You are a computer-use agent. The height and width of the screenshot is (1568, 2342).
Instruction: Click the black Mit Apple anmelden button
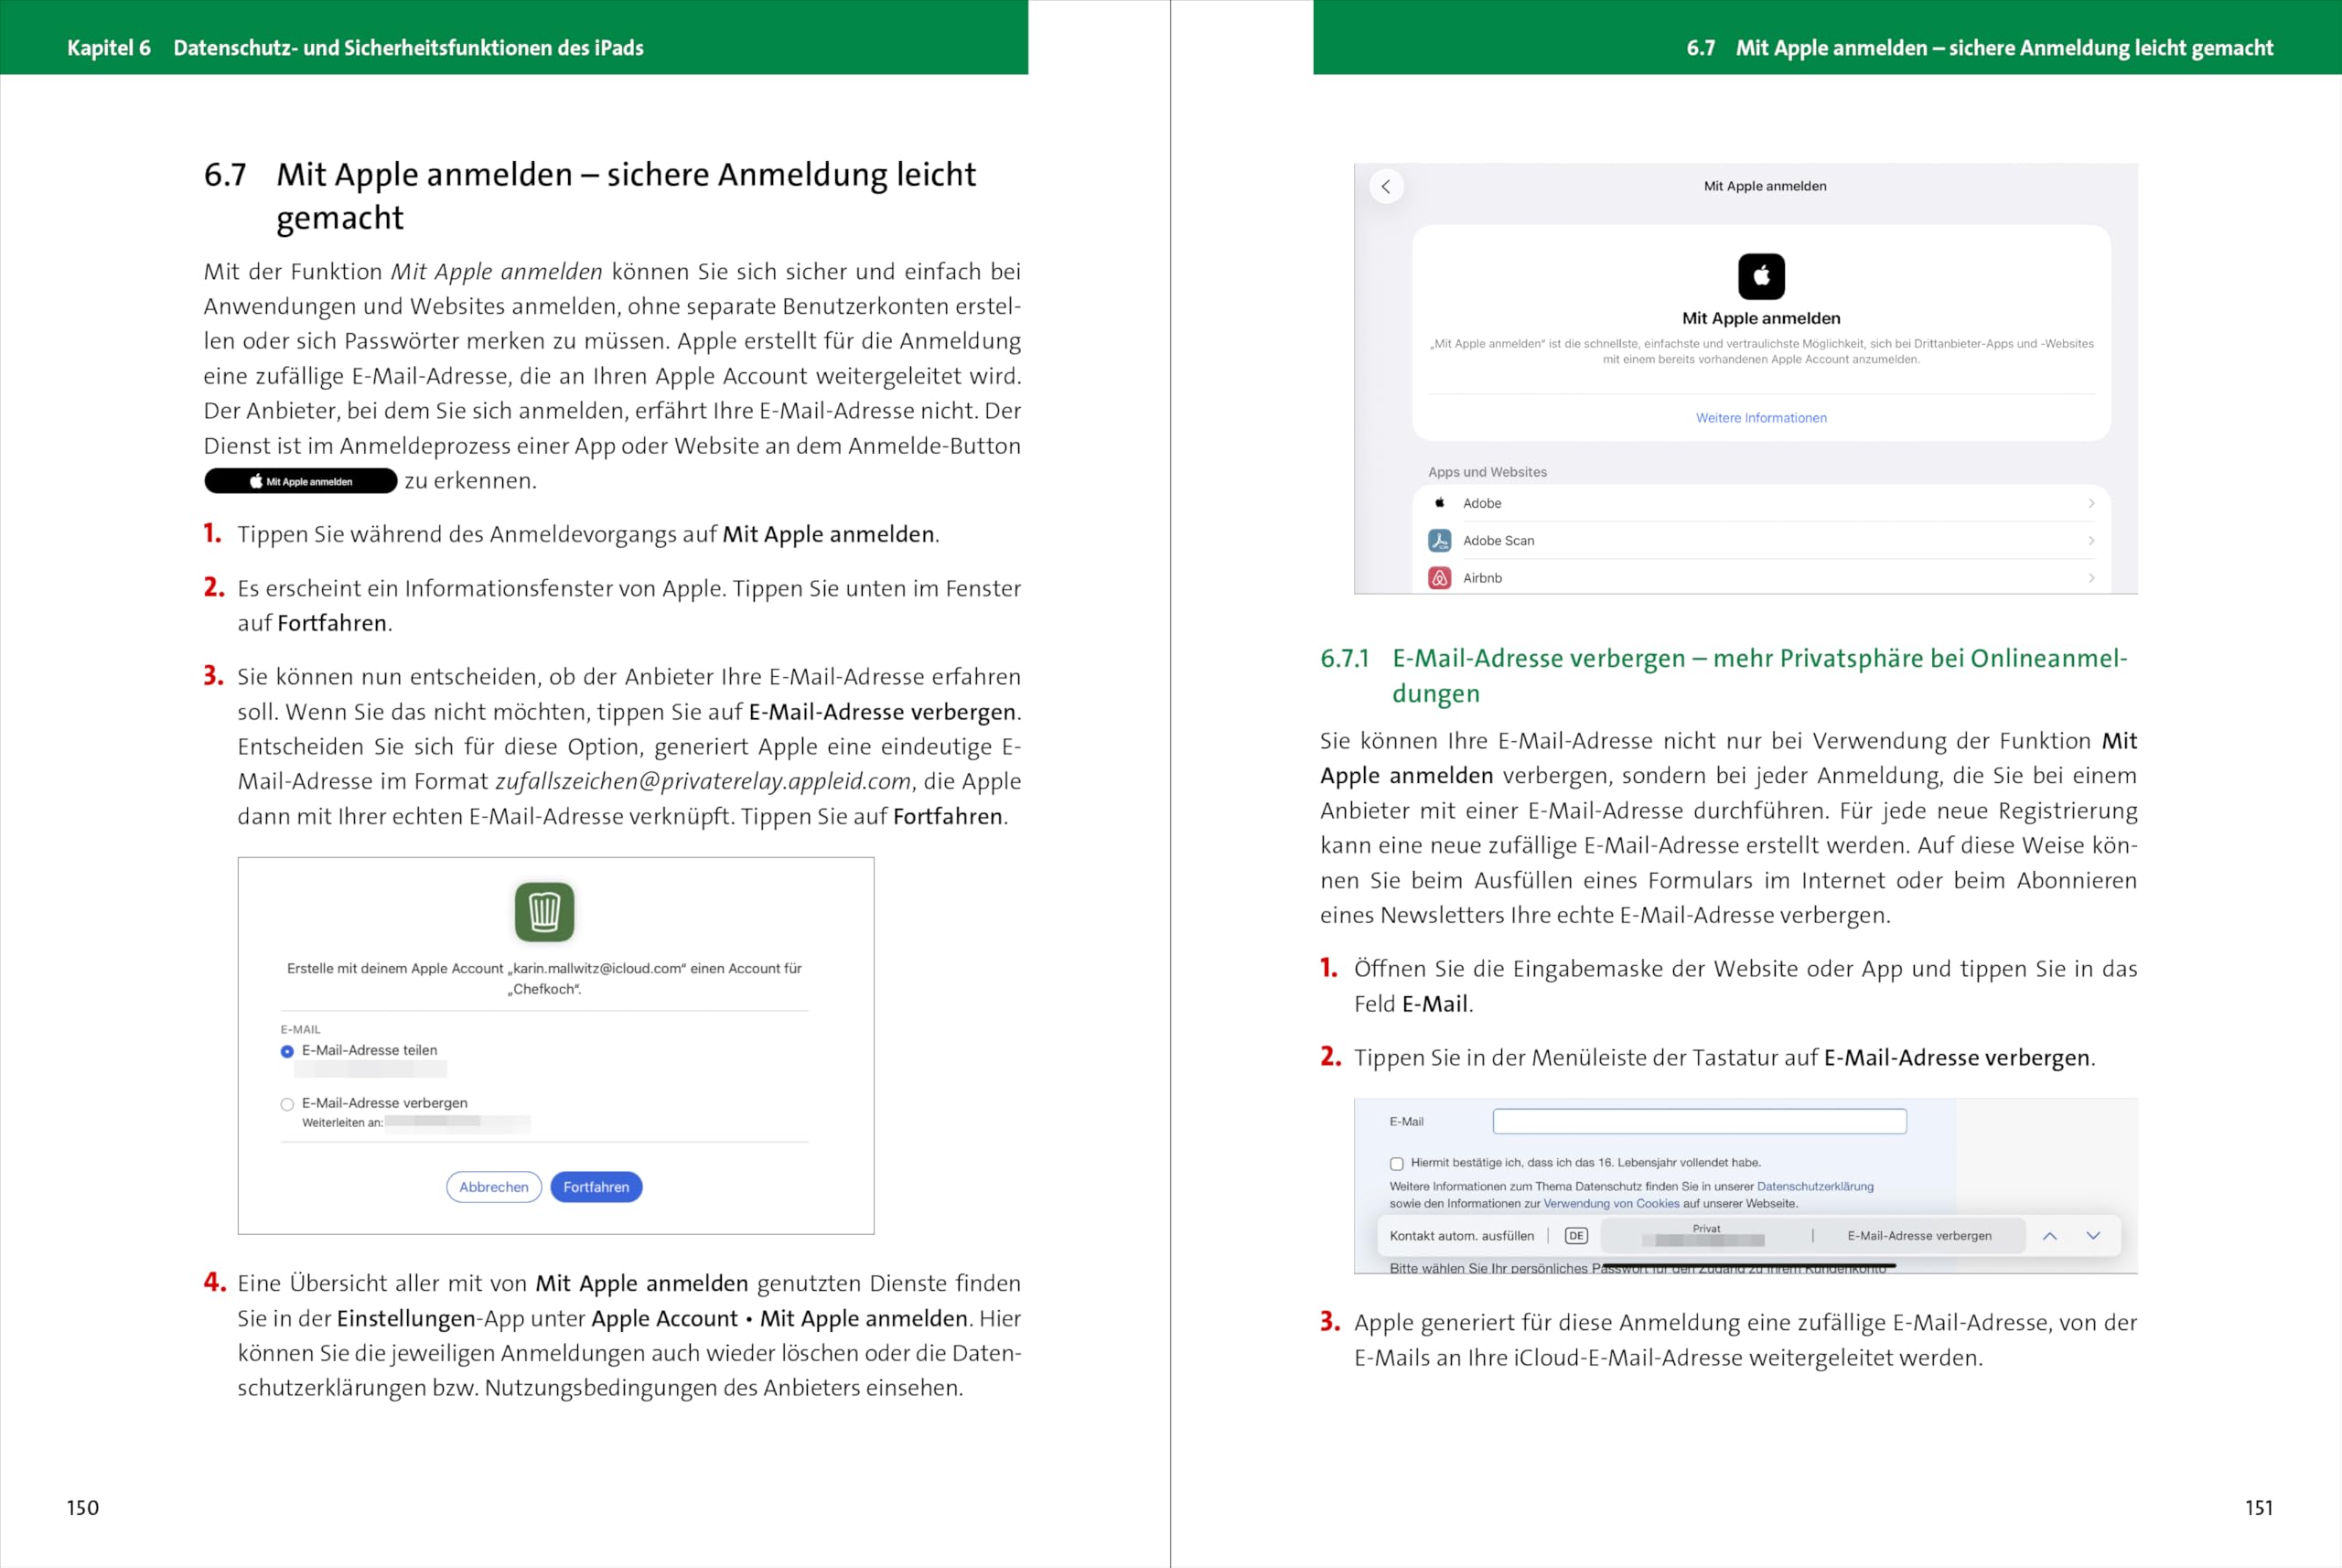coord(301,481)
